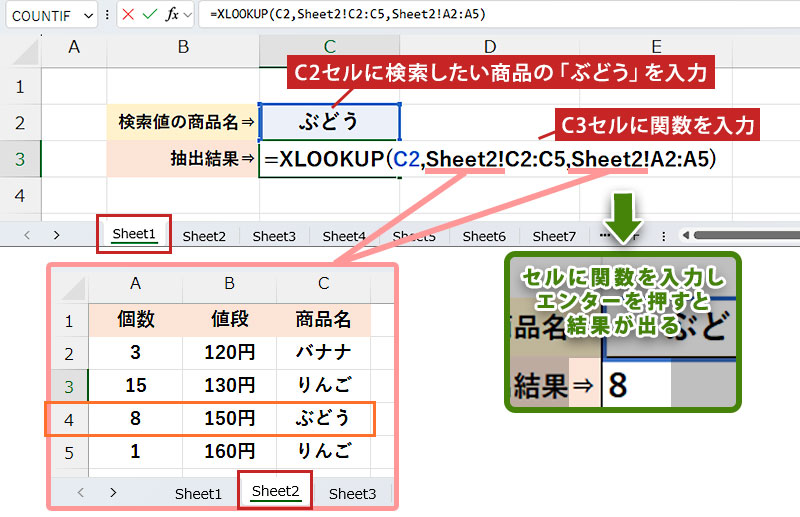Select row 2 header in Sheet2 inset
The height and width of the screenshot is (517, 800).
click(69, 354)
